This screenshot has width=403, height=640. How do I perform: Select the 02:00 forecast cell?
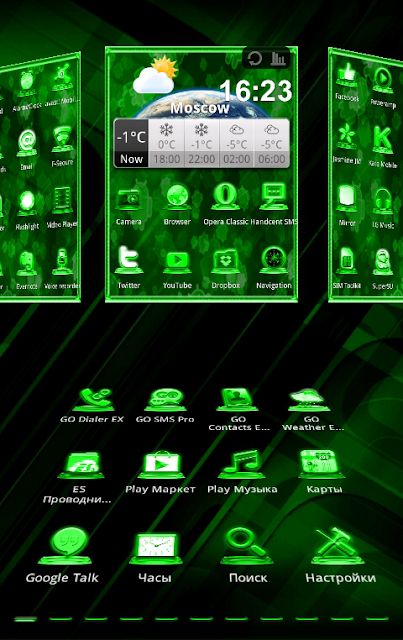237,143
